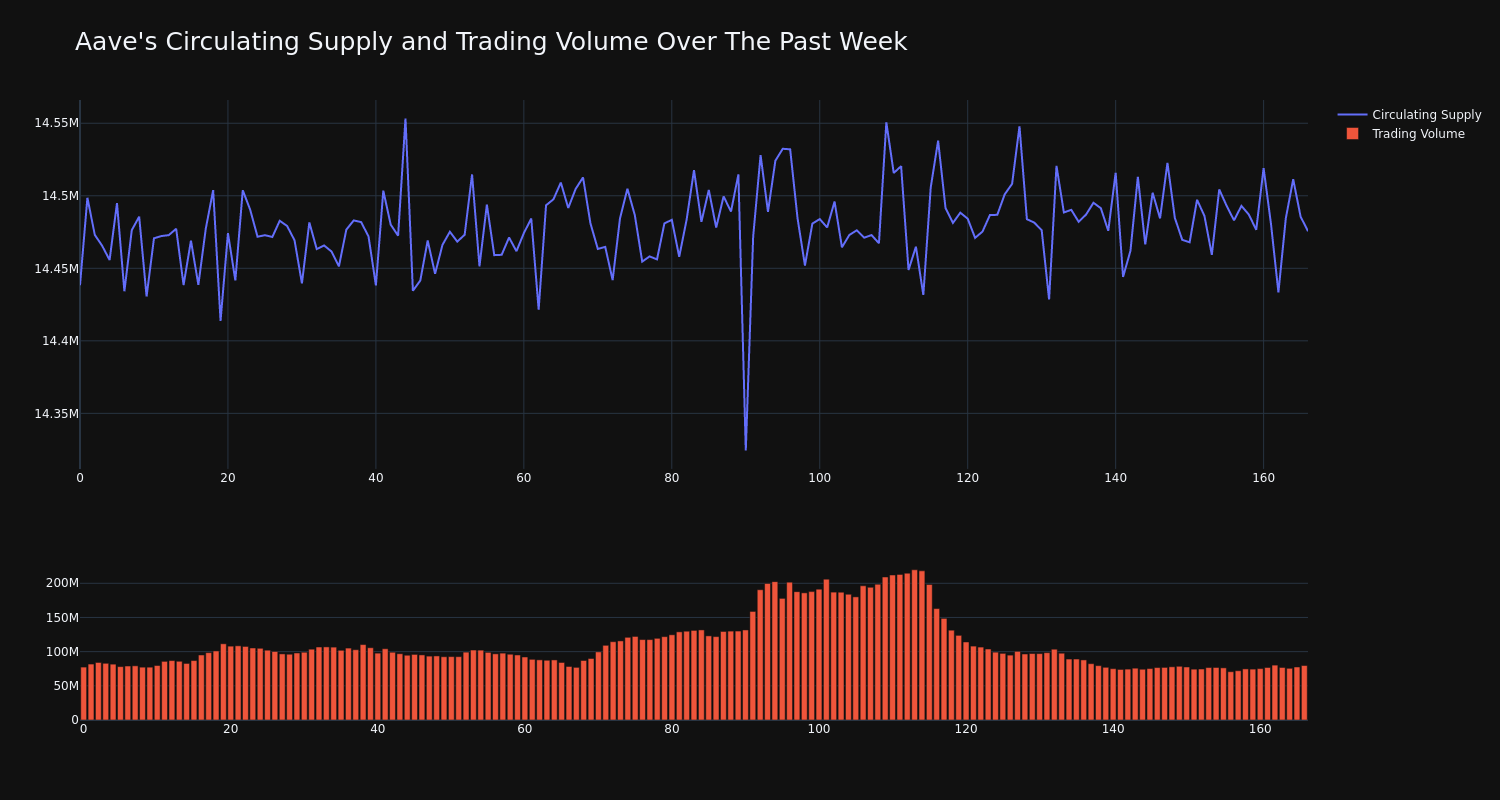The height and width of the screenshot is (800, 1500).
Task: Click x-axis label 160 under supply chart
Action: tap(1264, 478)
